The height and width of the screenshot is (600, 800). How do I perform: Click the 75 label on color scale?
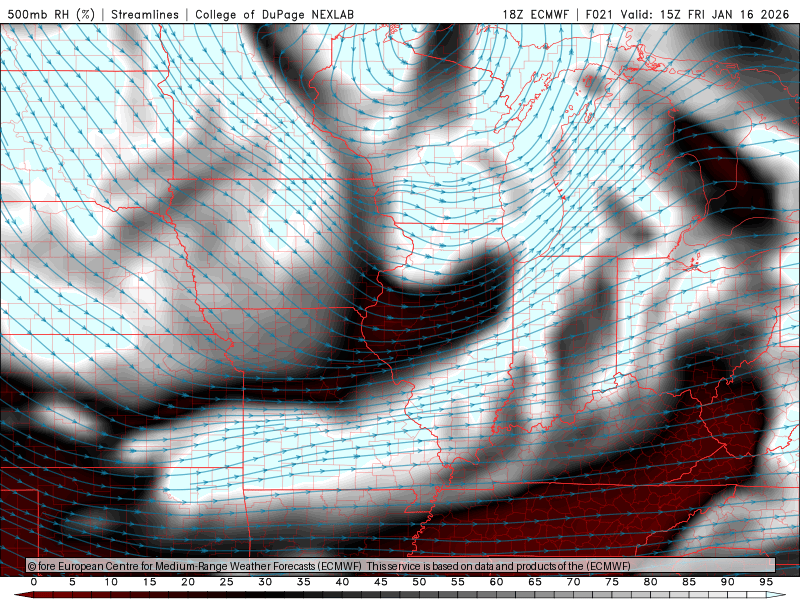point(612,582)
